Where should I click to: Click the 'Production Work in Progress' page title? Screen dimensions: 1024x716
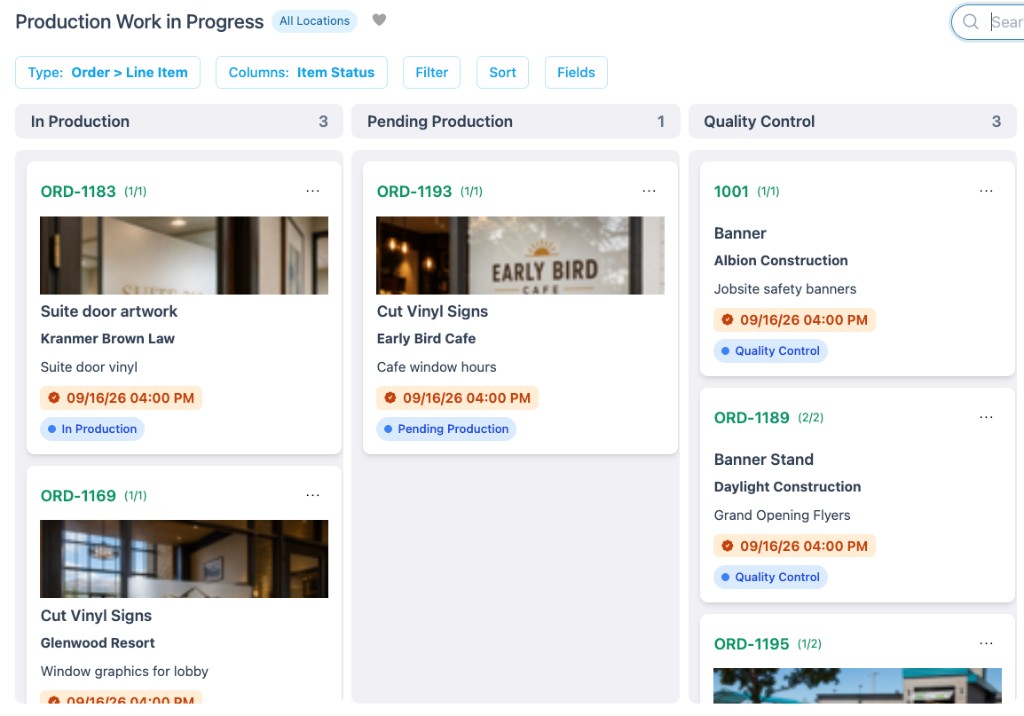pos(139,22)
